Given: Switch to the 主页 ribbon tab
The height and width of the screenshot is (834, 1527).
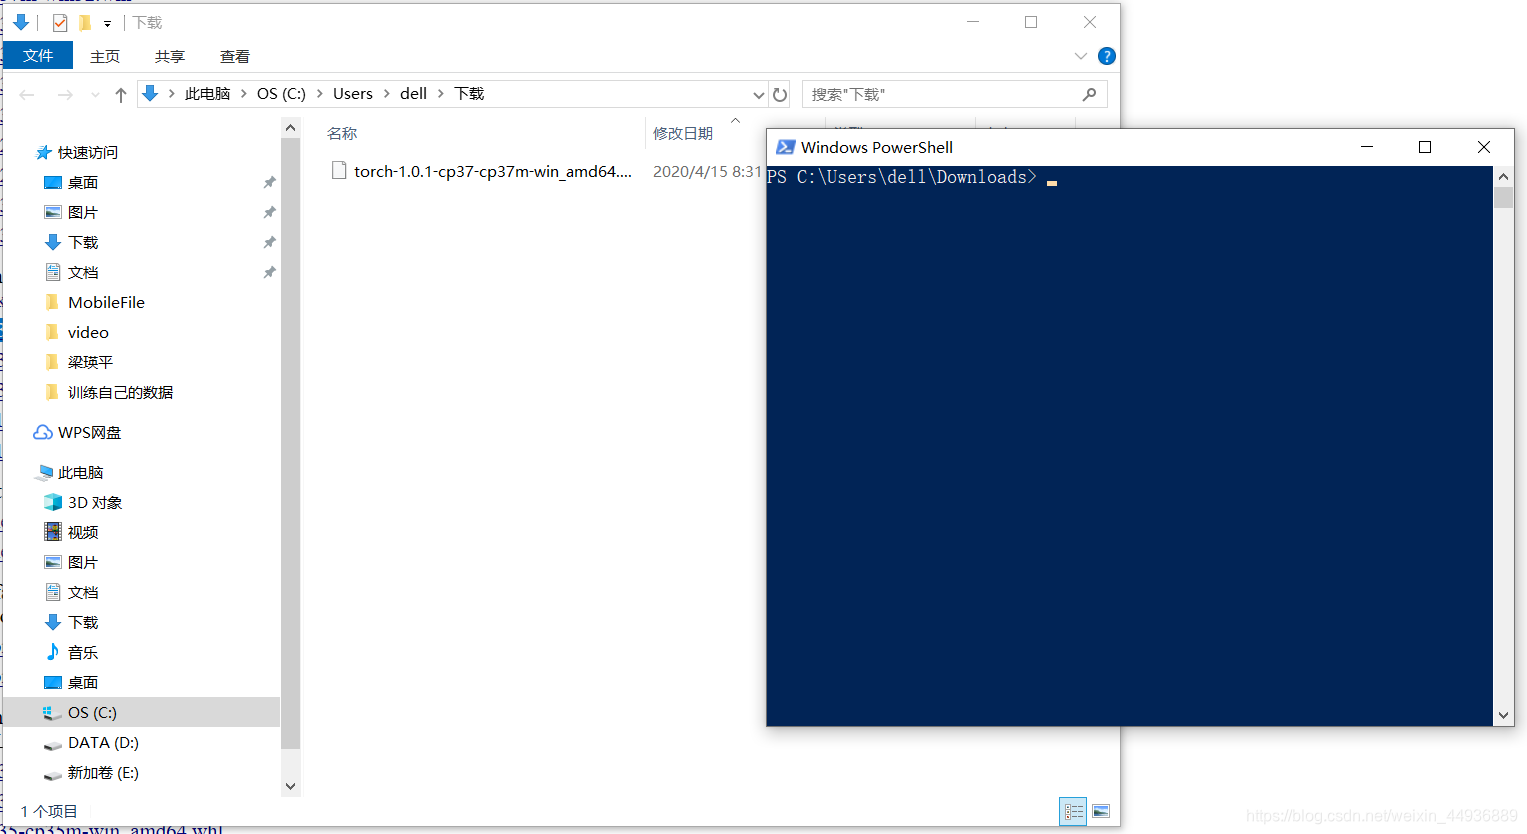Looking at the screenshot, I should [x=105, y=57].
